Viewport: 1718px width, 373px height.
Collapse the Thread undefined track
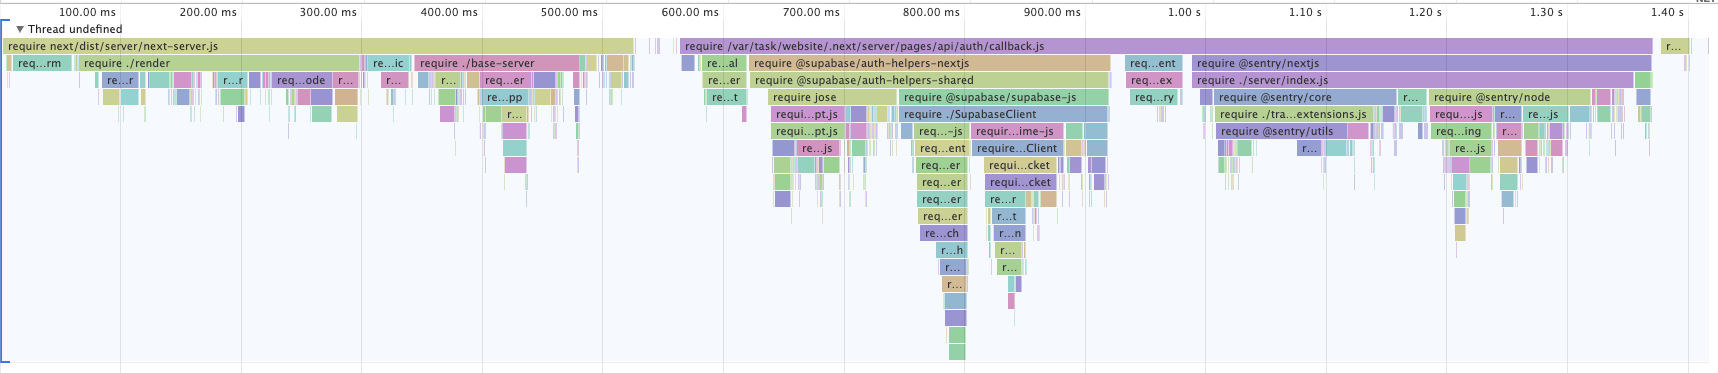(x=20, y=29)
